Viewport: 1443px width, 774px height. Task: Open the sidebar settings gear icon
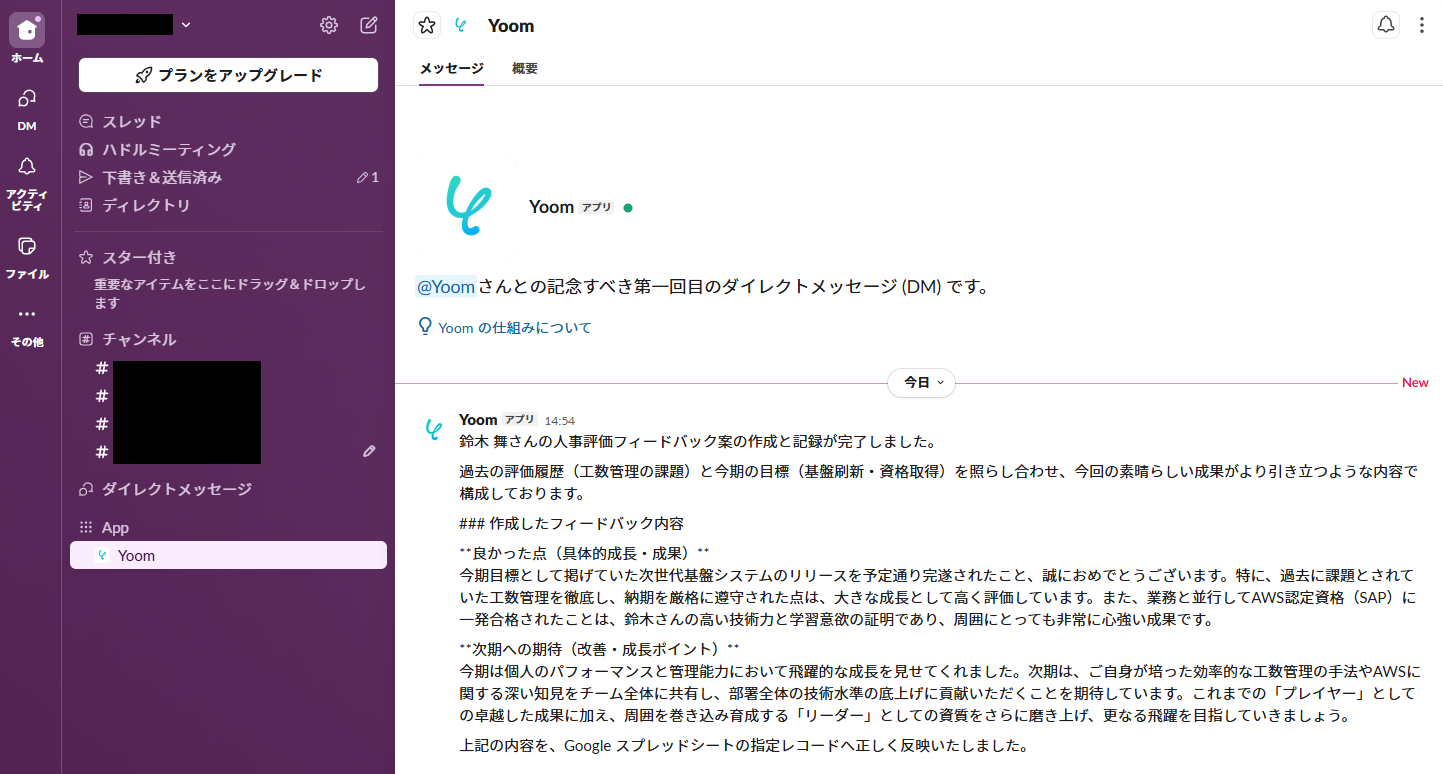tap(329, 25)
